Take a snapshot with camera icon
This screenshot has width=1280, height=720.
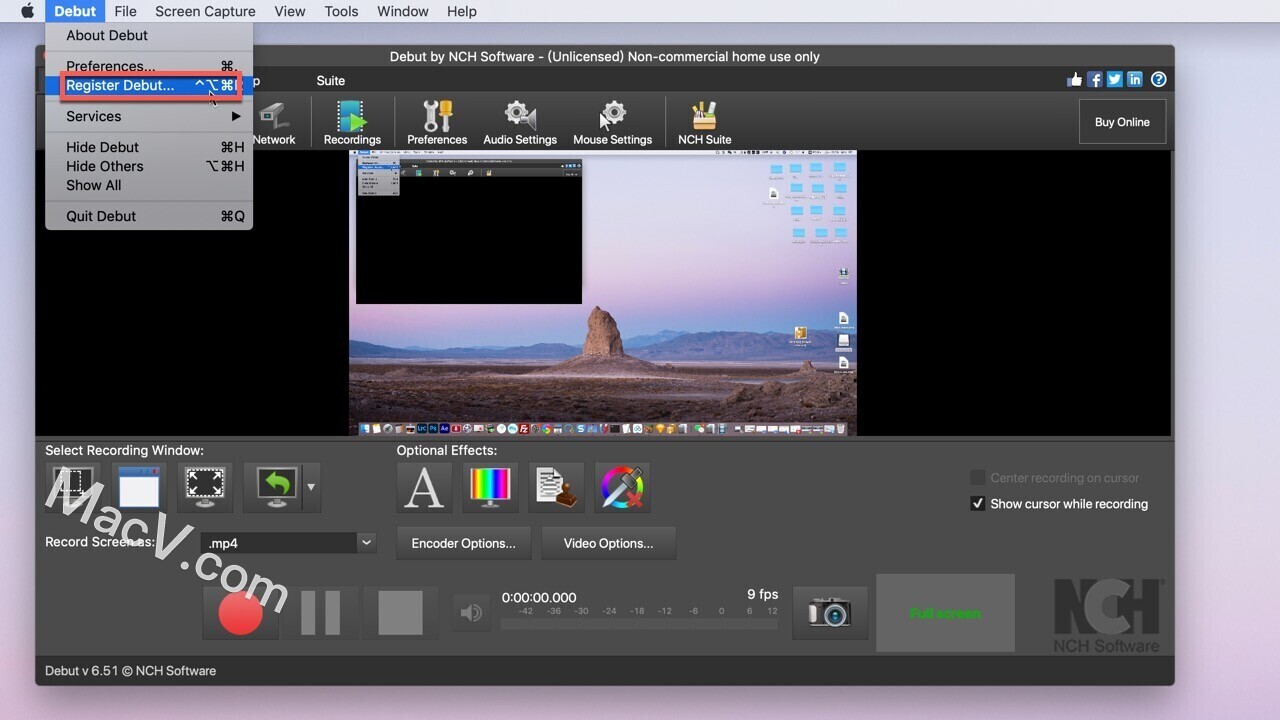click(830, 612)
